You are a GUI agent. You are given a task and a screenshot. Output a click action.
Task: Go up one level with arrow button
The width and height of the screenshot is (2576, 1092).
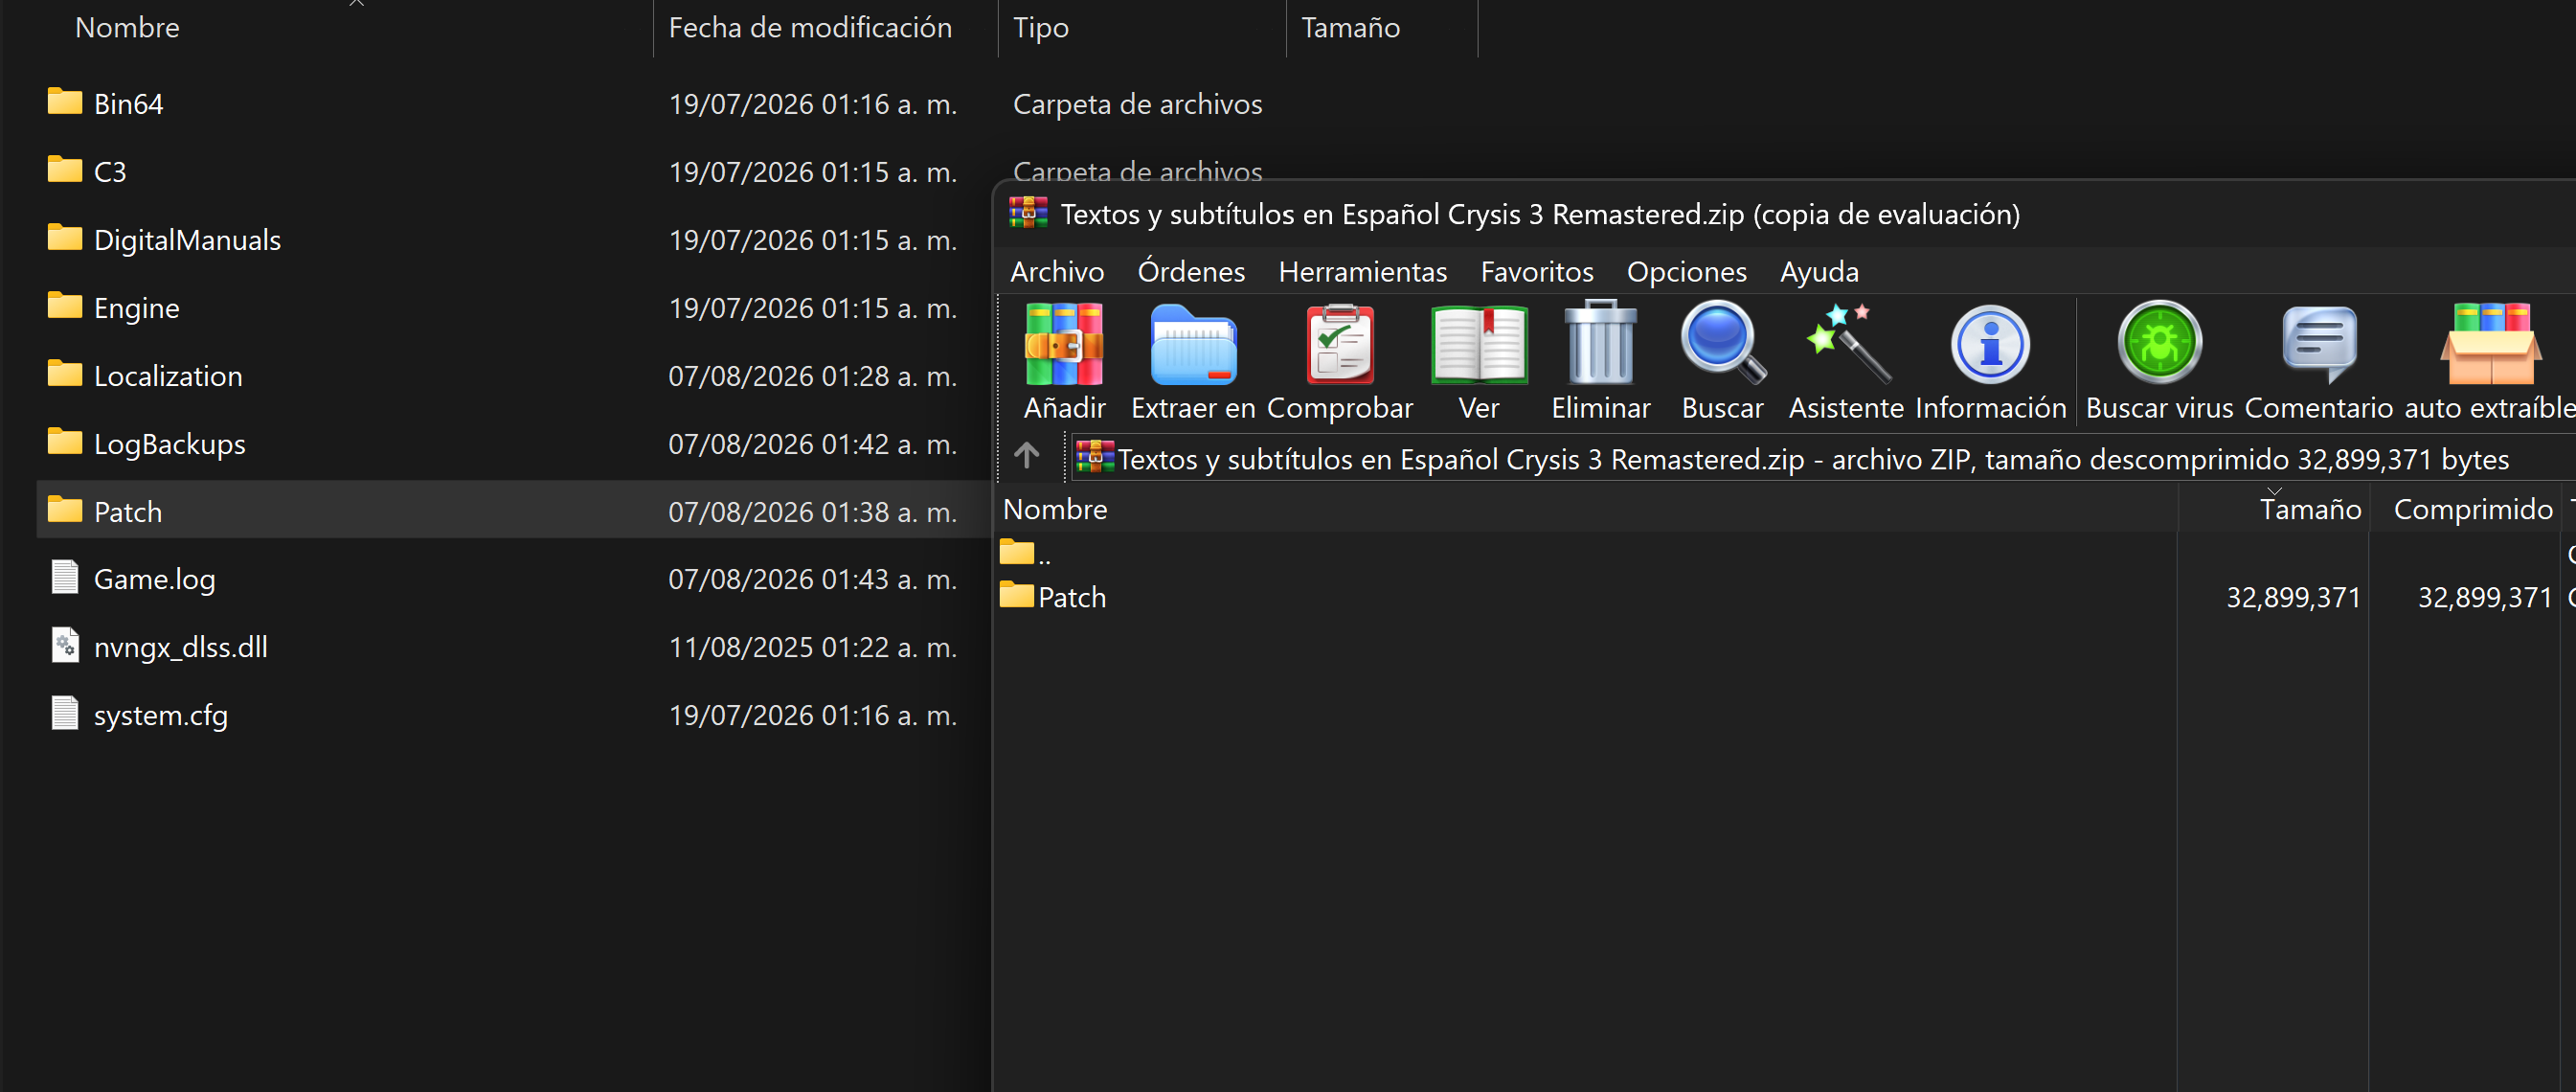[x=1027, y=456]
